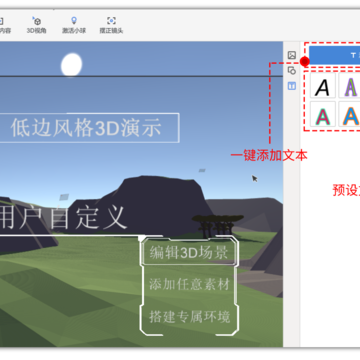Click the 编辑3D场景 text item
Image resolution: width=360 pixels, height=360 pixels.
[189, 252]
